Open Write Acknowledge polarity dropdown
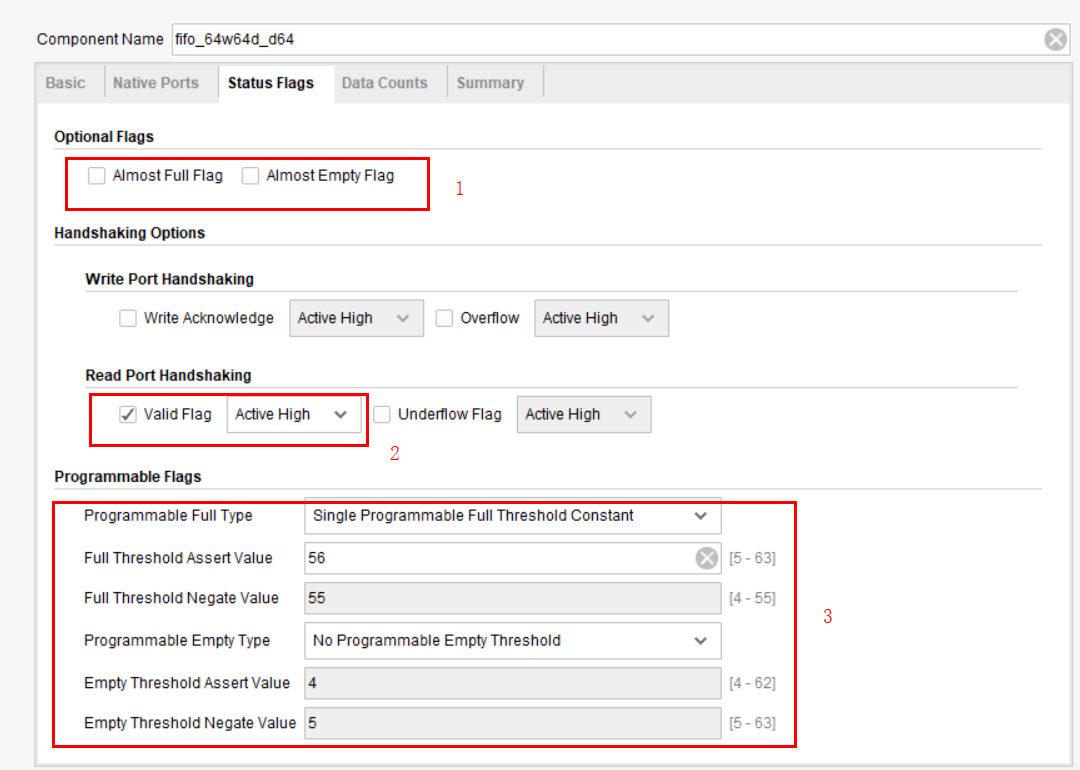This screenshot has width=1080, height=770. click(356, 318)
